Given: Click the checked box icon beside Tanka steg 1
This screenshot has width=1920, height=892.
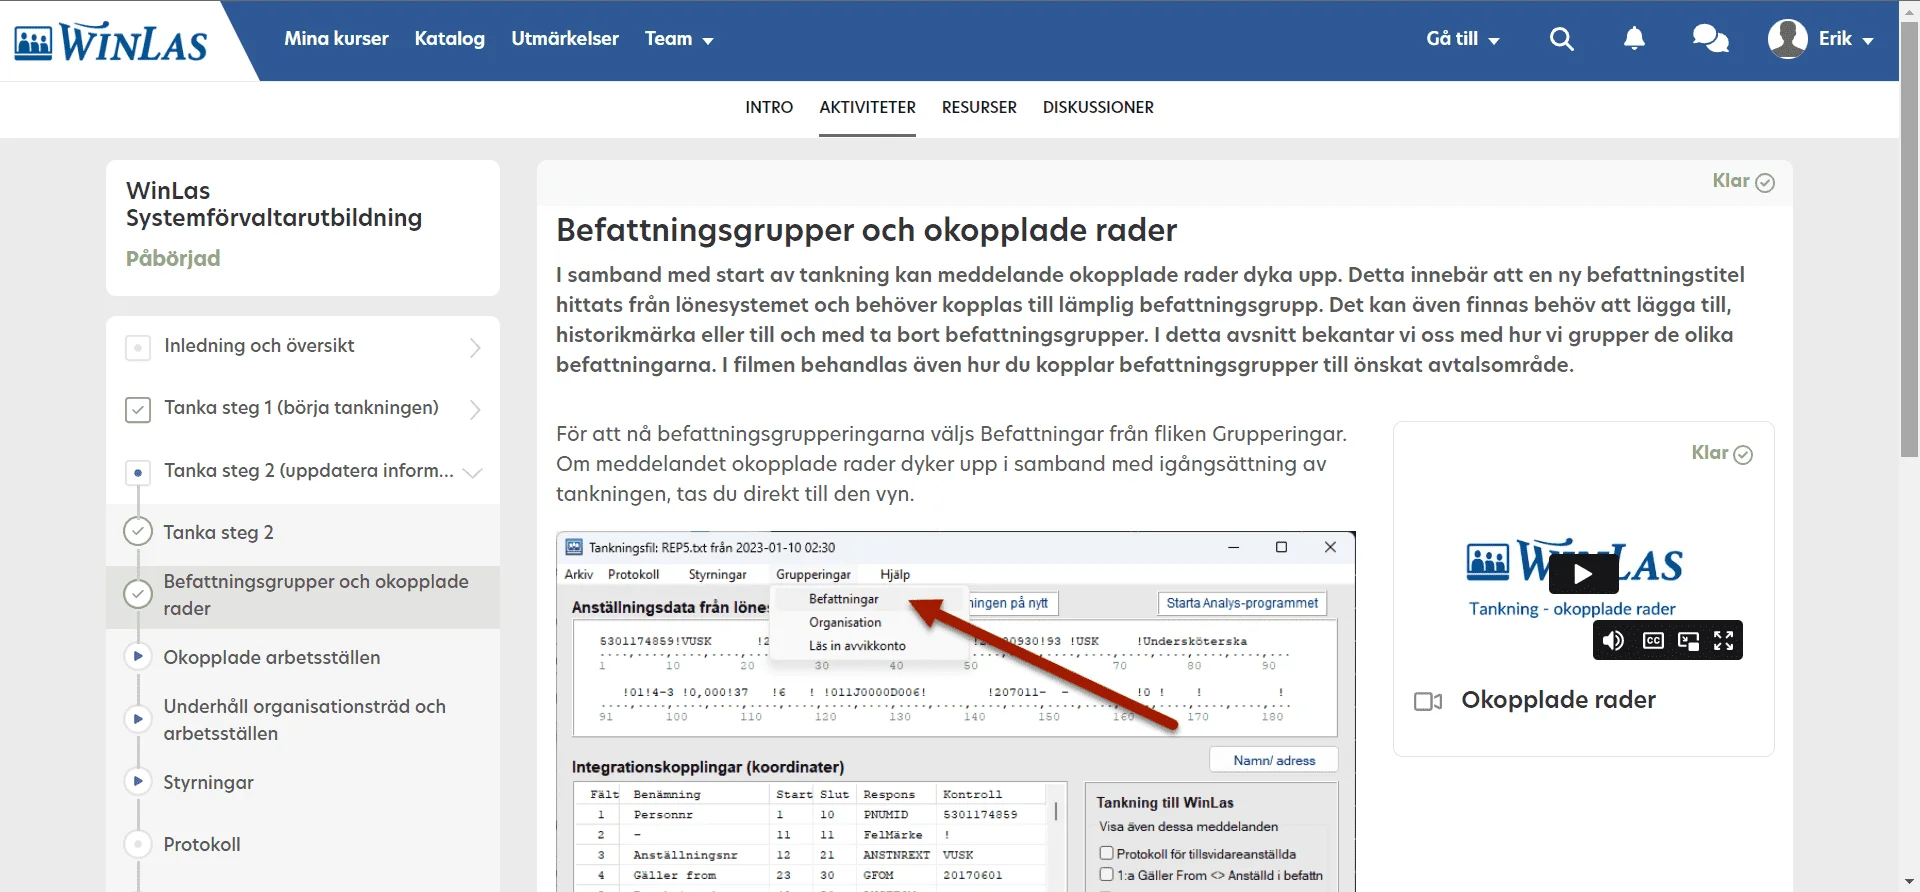Looking at the screenshot, I should [x=138, y=410].
